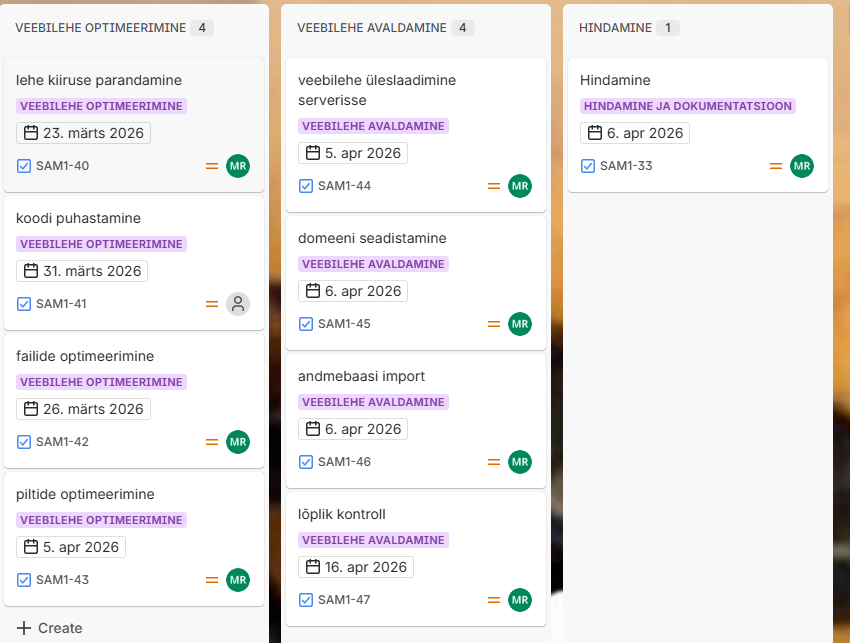Open the domeeni seadistamine card title

[372, 238]
